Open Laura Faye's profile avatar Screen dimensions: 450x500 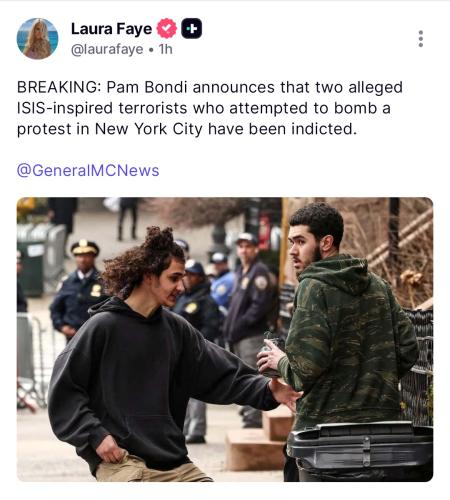coord(37,39)
